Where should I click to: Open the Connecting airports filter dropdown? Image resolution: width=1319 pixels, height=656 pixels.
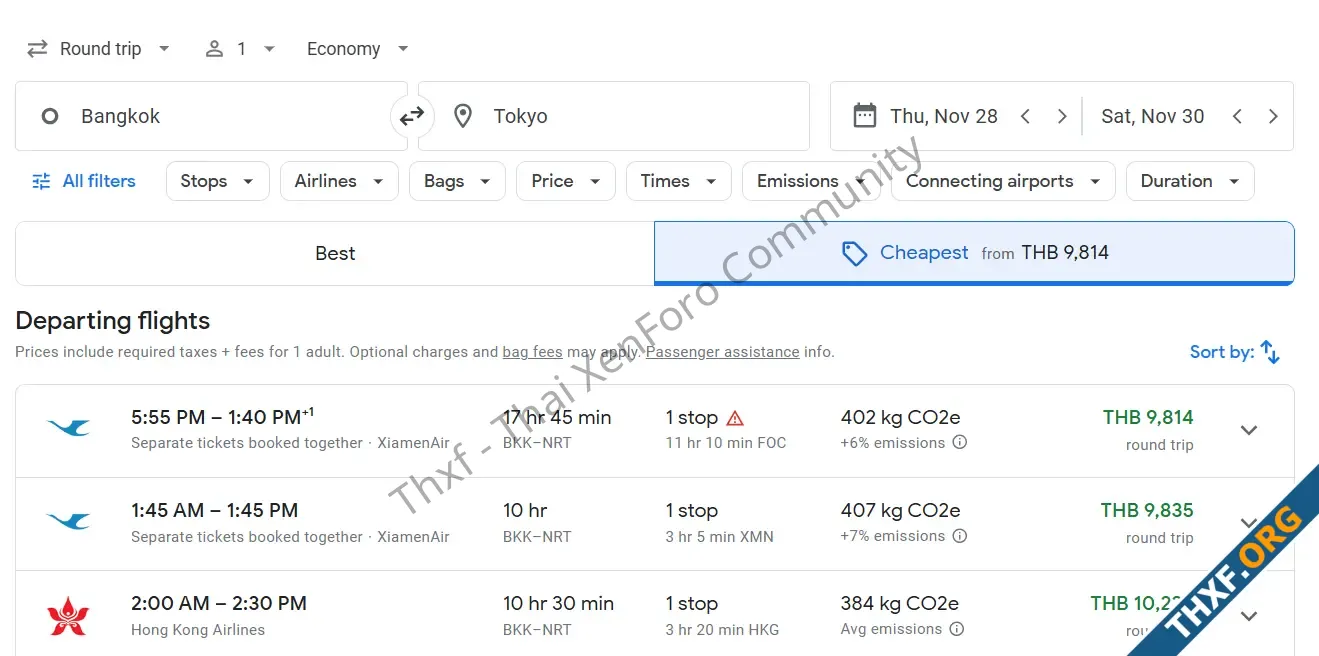pyautogui.click(x=1003, y=181)
